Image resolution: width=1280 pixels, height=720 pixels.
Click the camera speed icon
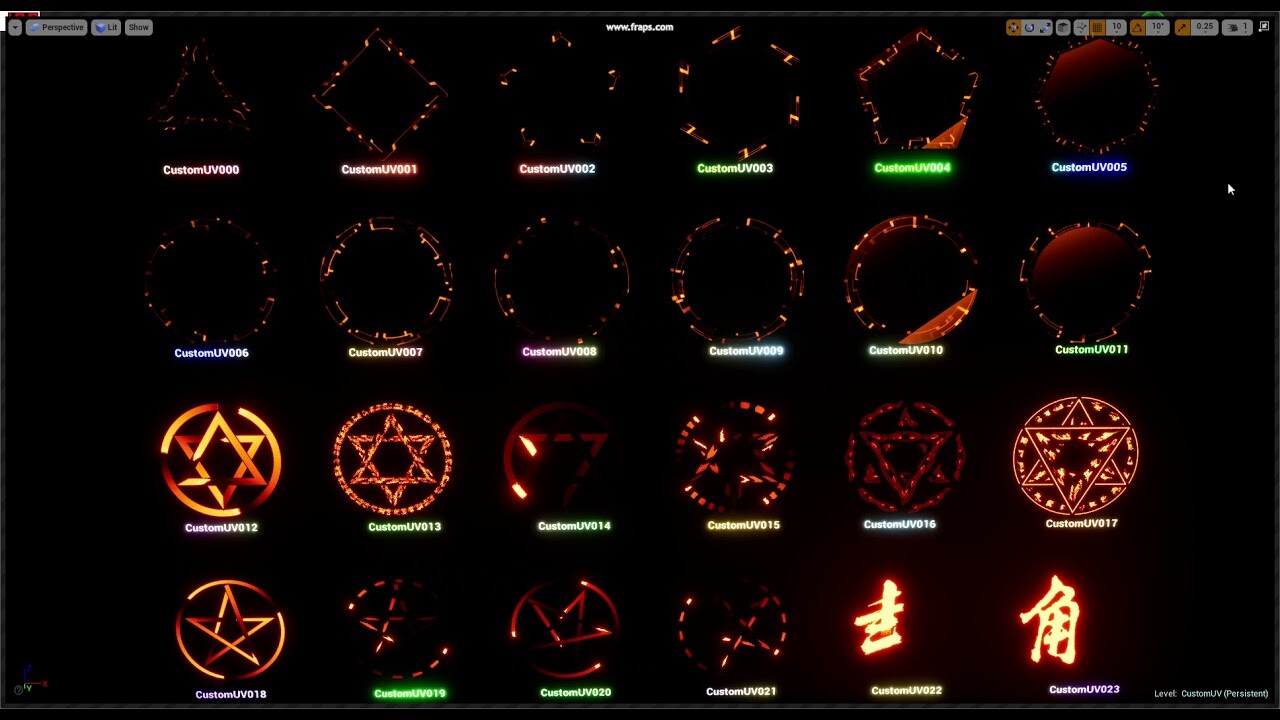tap(1230, 27)
